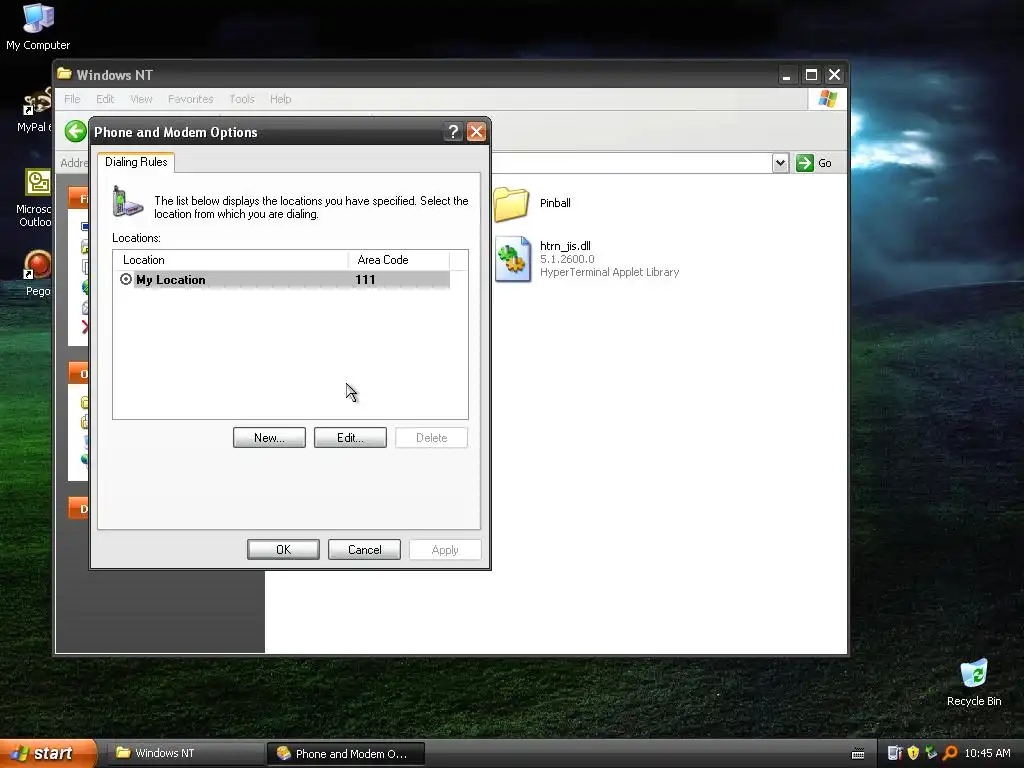Click the orange magnifier tray icon
Image resolution: width=1024 pixels, height=768 pixels.
[x=950, y=753]
